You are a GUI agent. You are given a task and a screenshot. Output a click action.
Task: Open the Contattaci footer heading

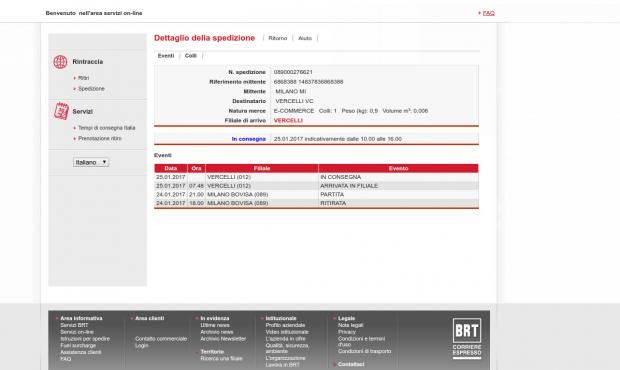tap(351, 364)
